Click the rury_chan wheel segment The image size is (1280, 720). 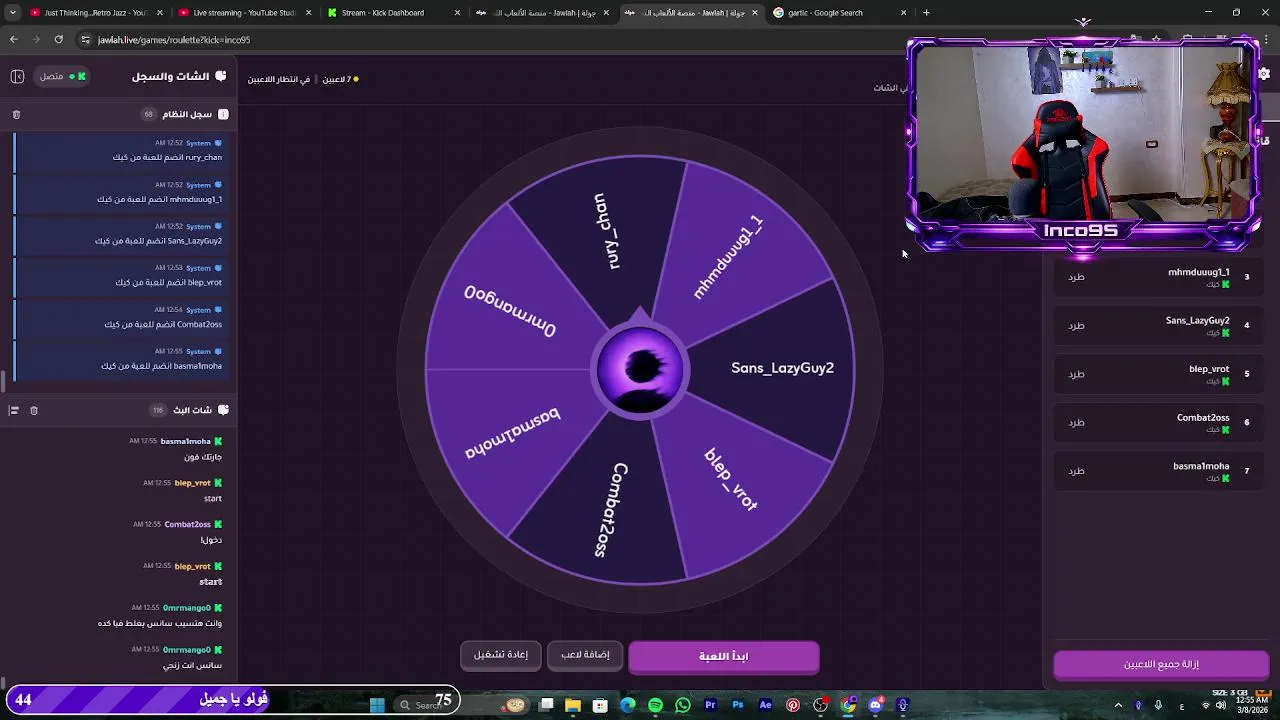(x=607, y=231)
